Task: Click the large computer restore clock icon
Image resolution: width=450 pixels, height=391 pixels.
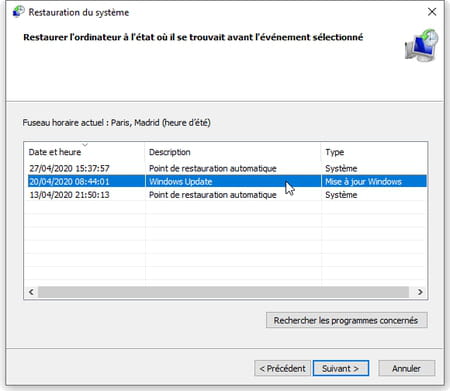Action: tap(422, 46)
